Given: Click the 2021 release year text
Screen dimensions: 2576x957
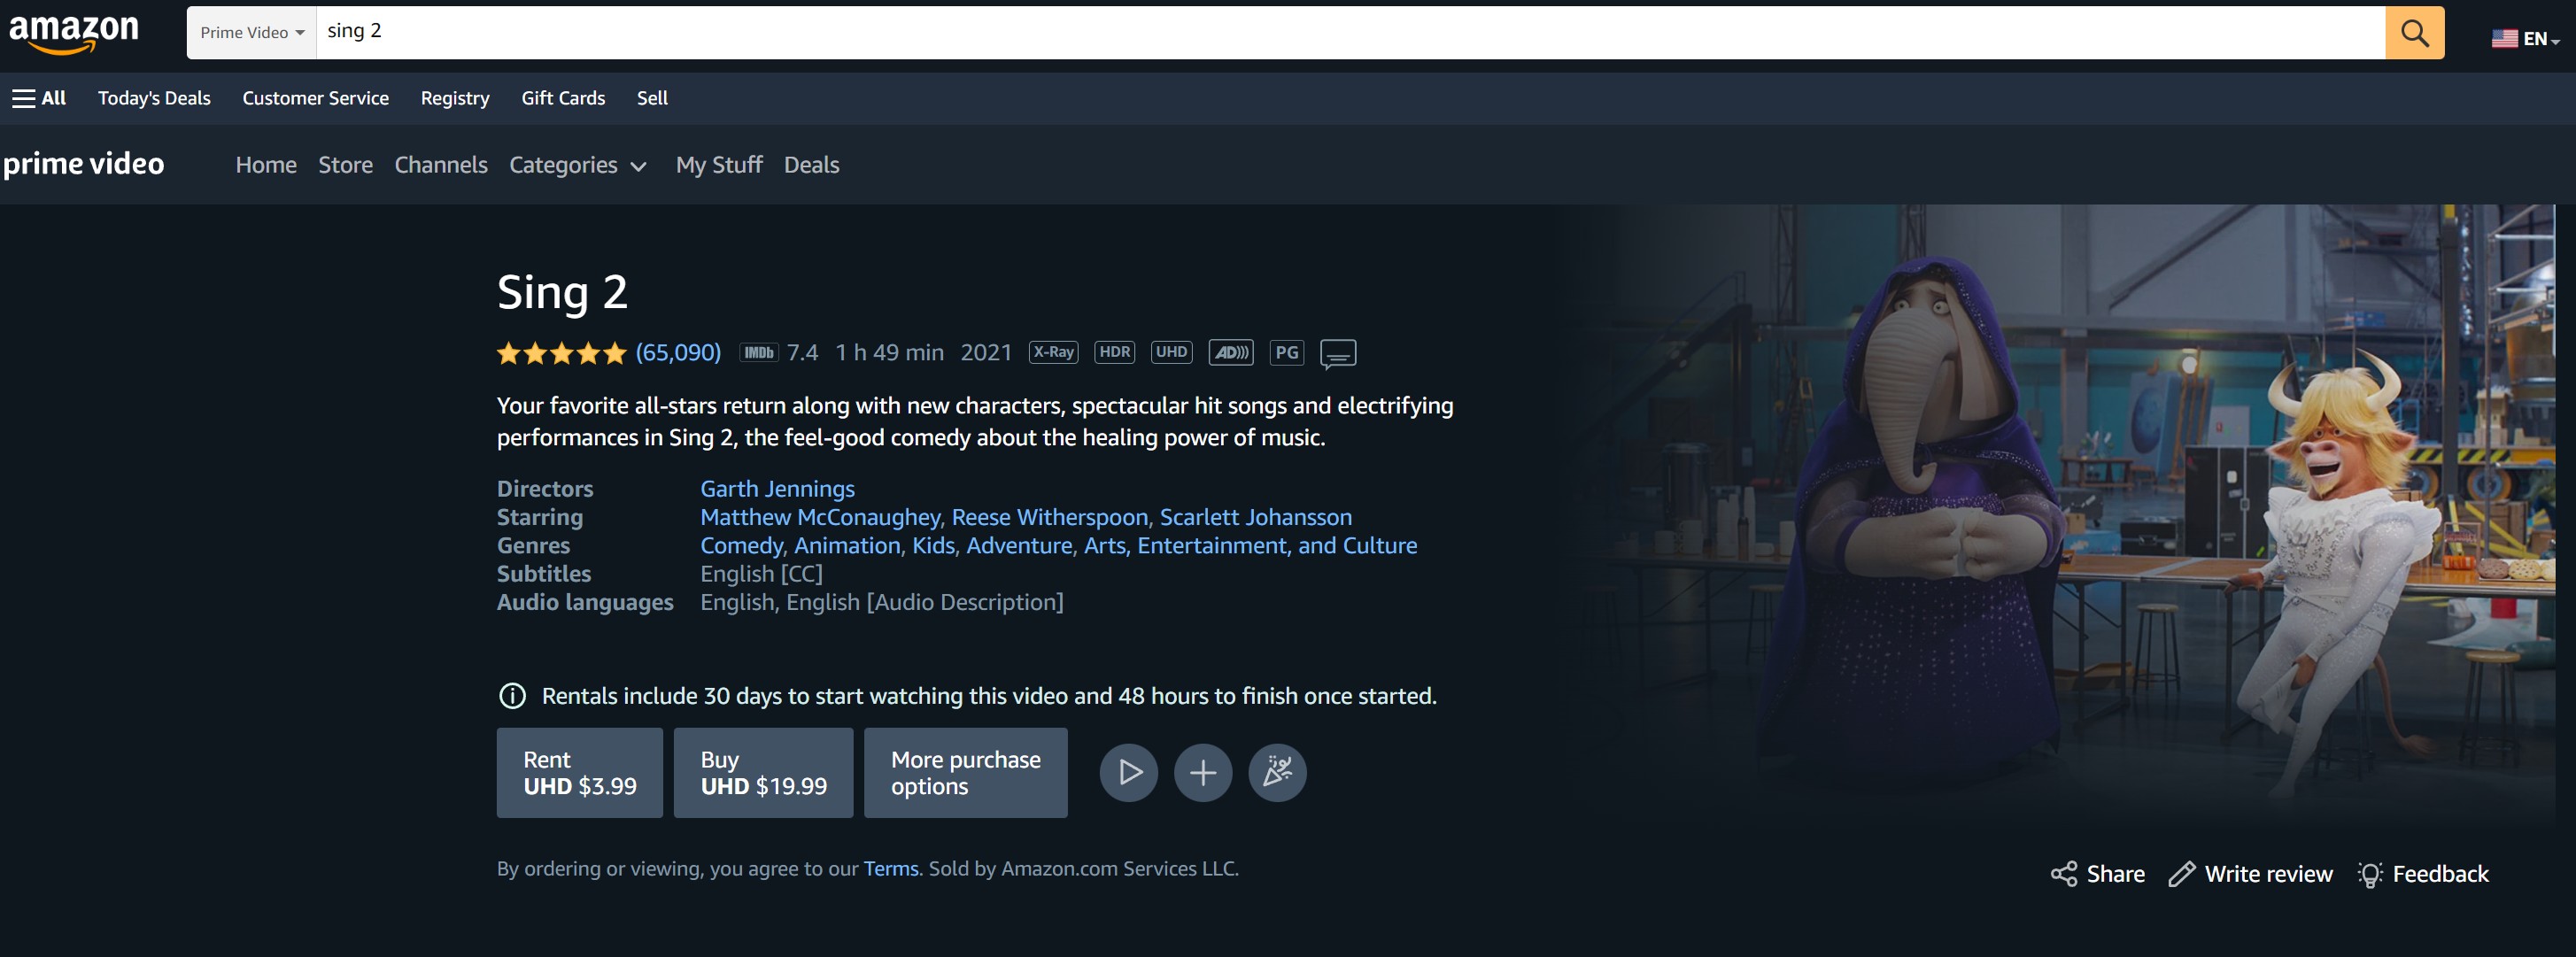Looking at the screenshot, I should click(x=986, y=353).
